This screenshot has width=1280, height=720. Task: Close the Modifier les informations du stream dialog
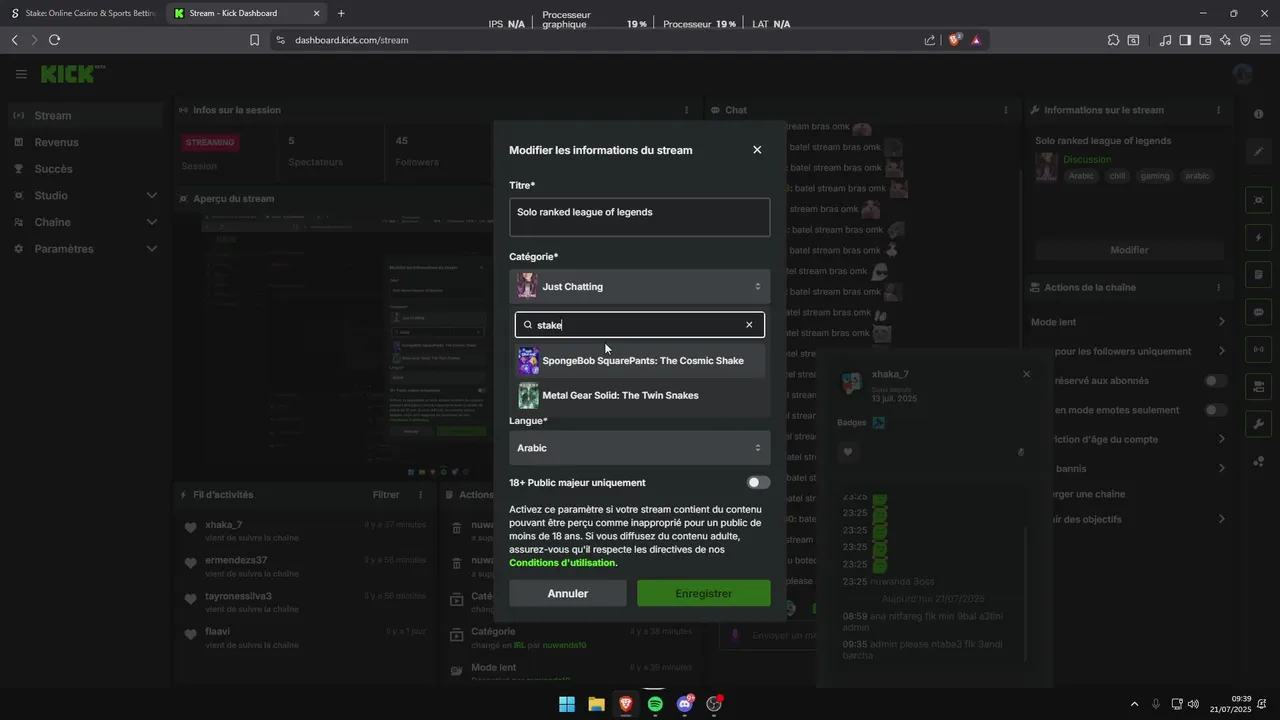coord(757,150)
